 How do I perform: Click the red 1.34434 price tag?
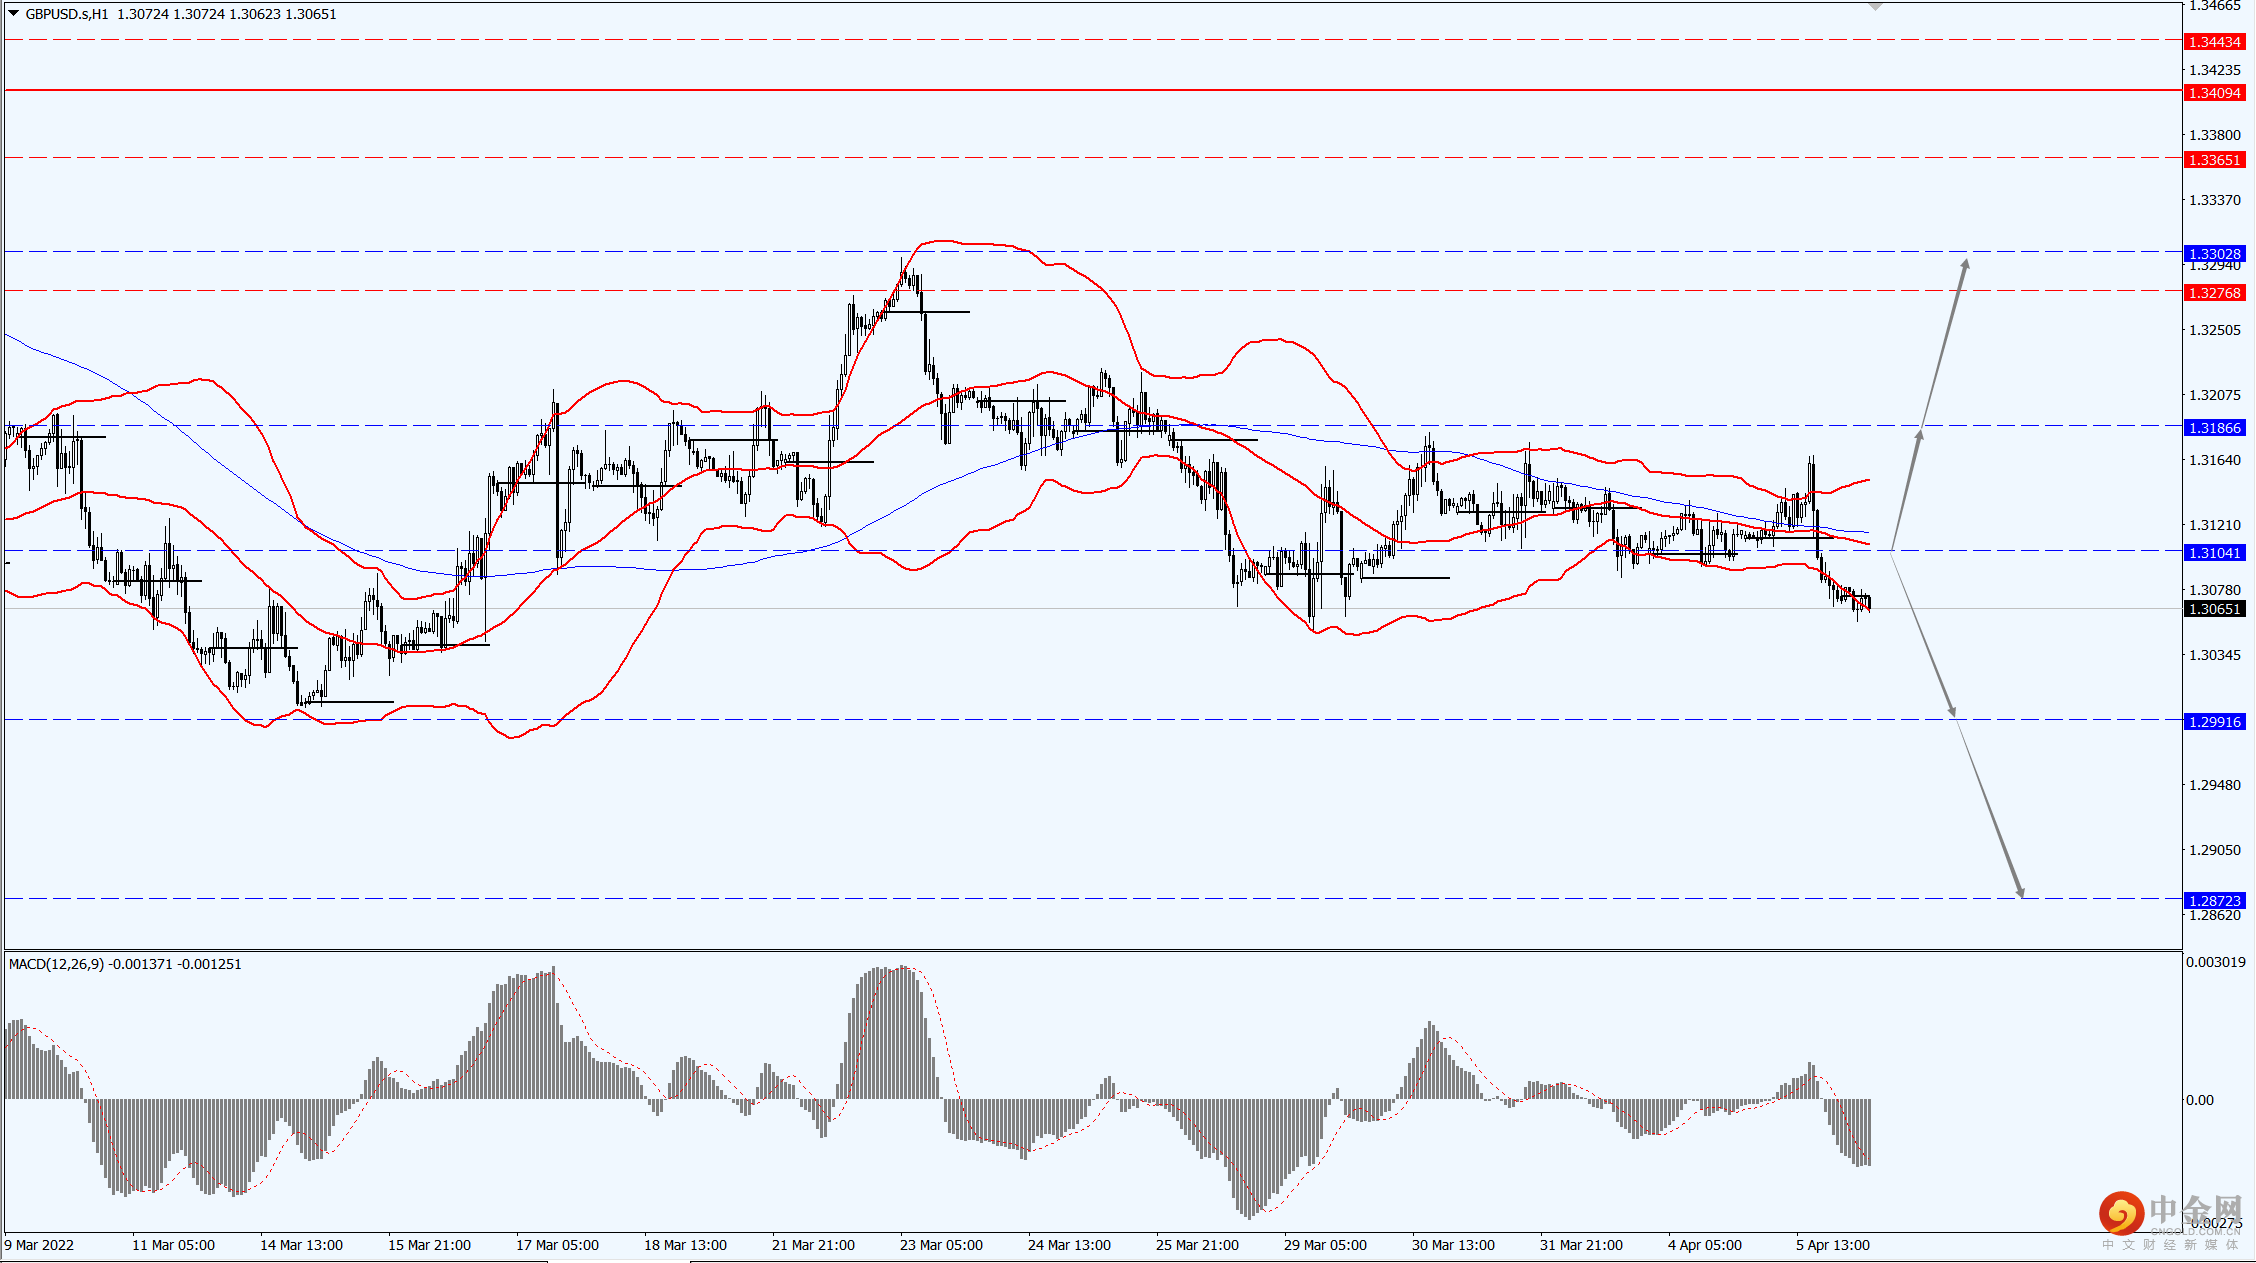(x=2214, y=42)
